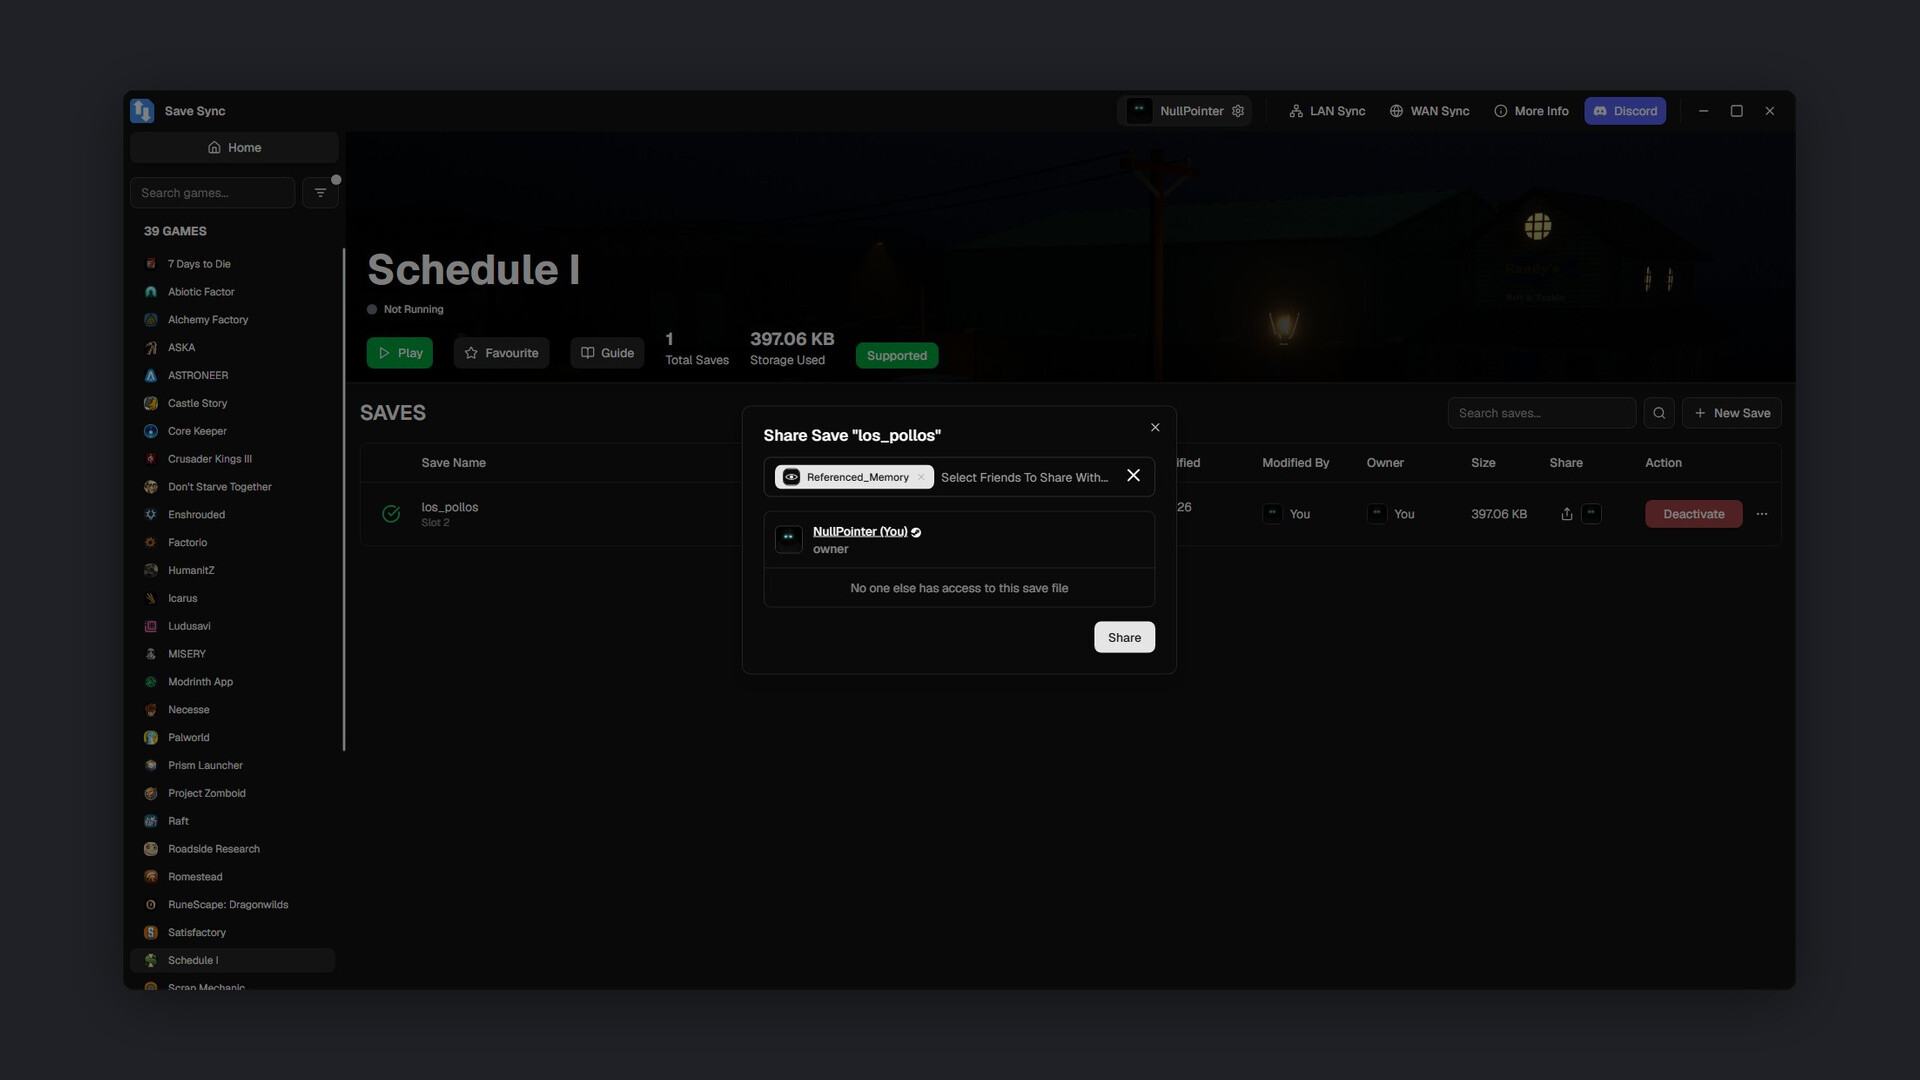Screen dimensions: 1920x1080
Task: Mark Schedule I as Favourite
Action: tap(501, 353)
